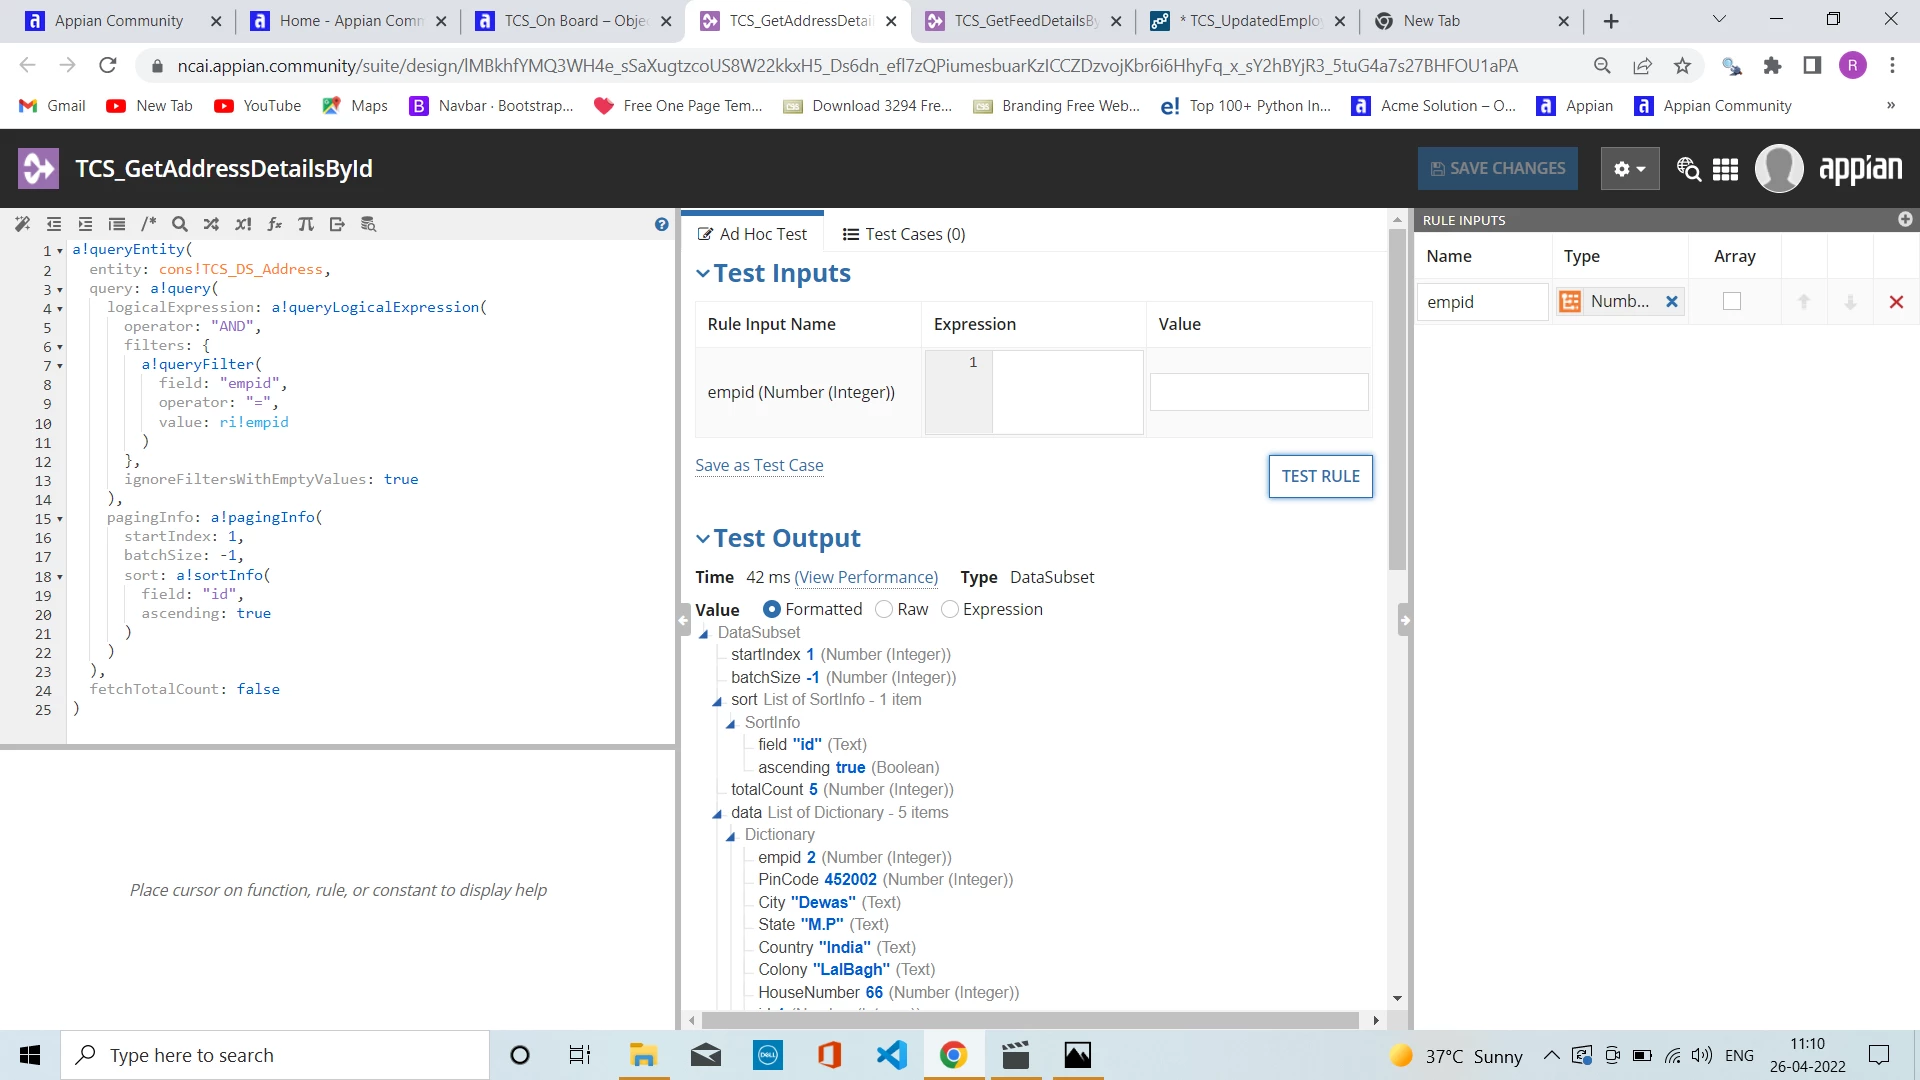Click the shuffle arrows icon in editor toolbar
The image size is (1920, 1080).
click(x=211, y=224)
